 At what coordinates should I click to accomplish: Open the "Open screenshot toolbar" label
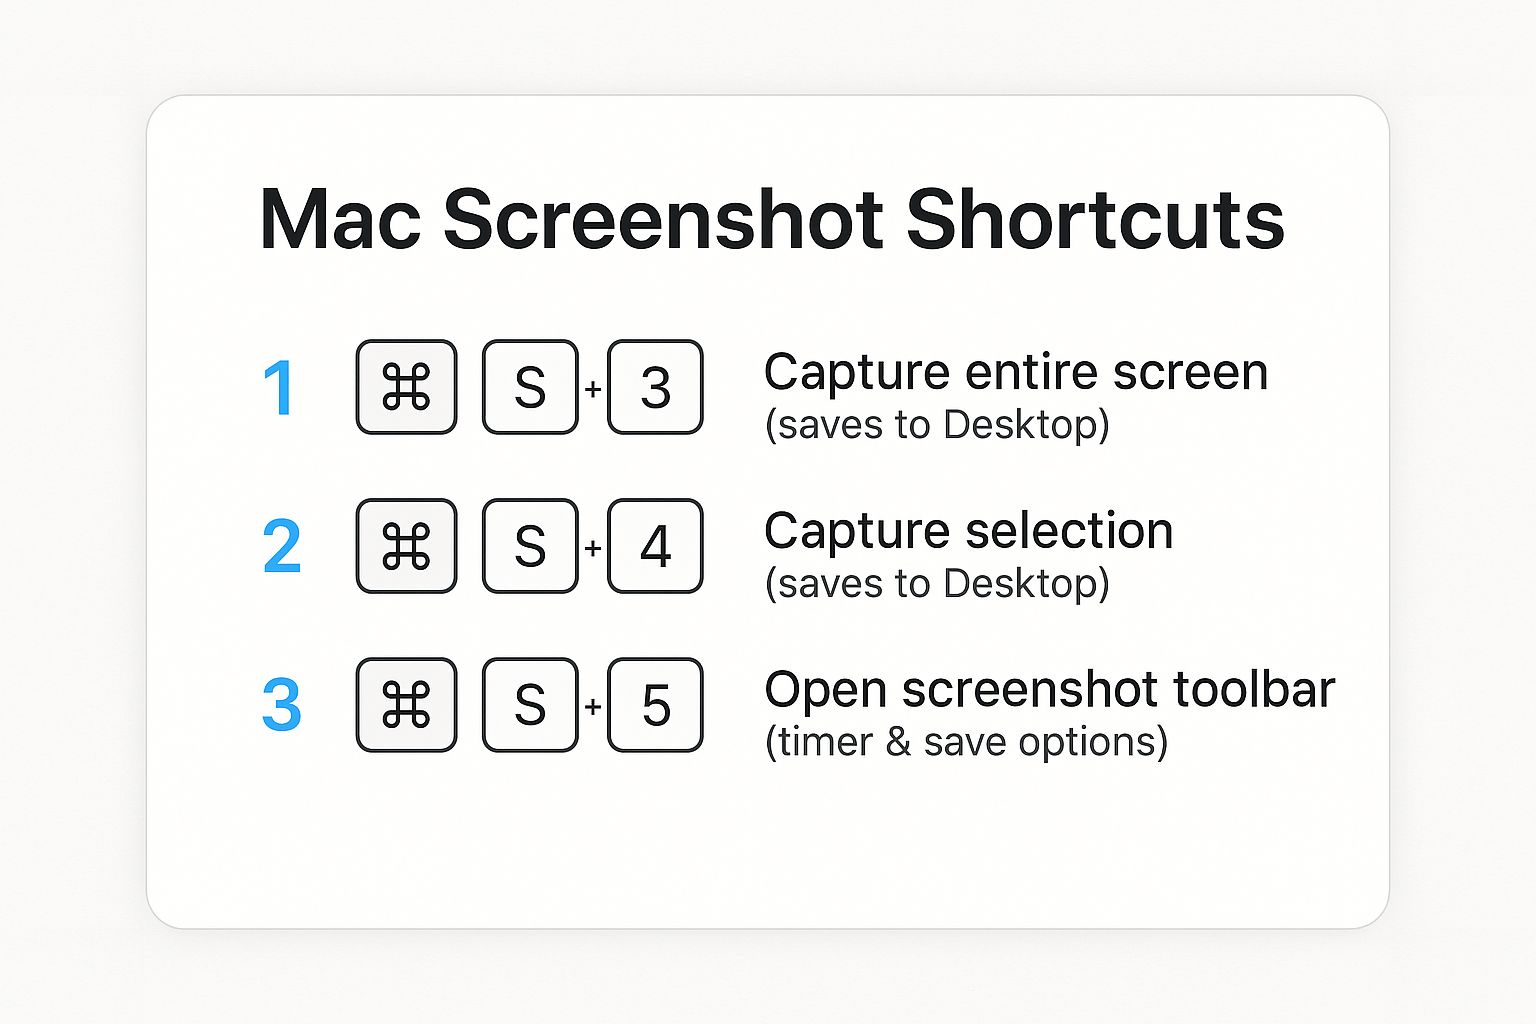coord(1049,689)
